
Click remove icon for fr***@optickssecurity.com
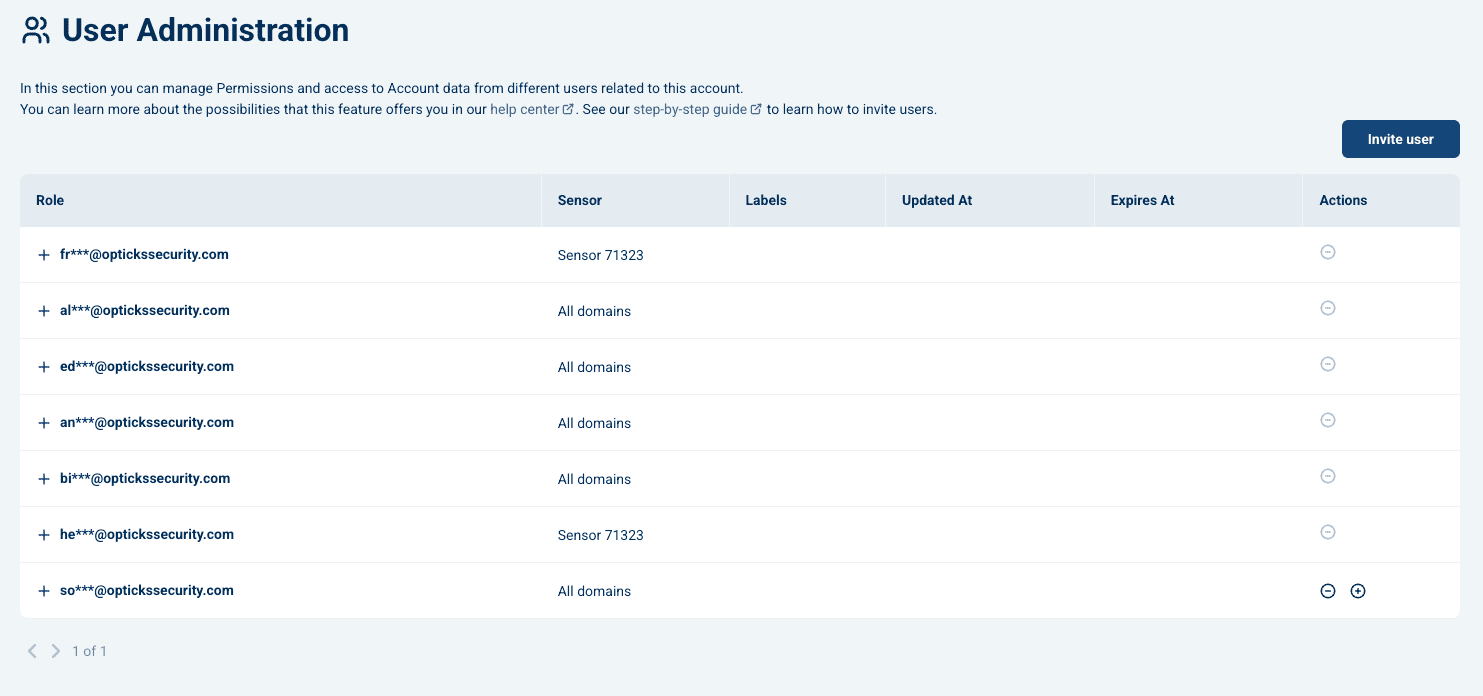pyautogui.click(x=1328, y=252)
